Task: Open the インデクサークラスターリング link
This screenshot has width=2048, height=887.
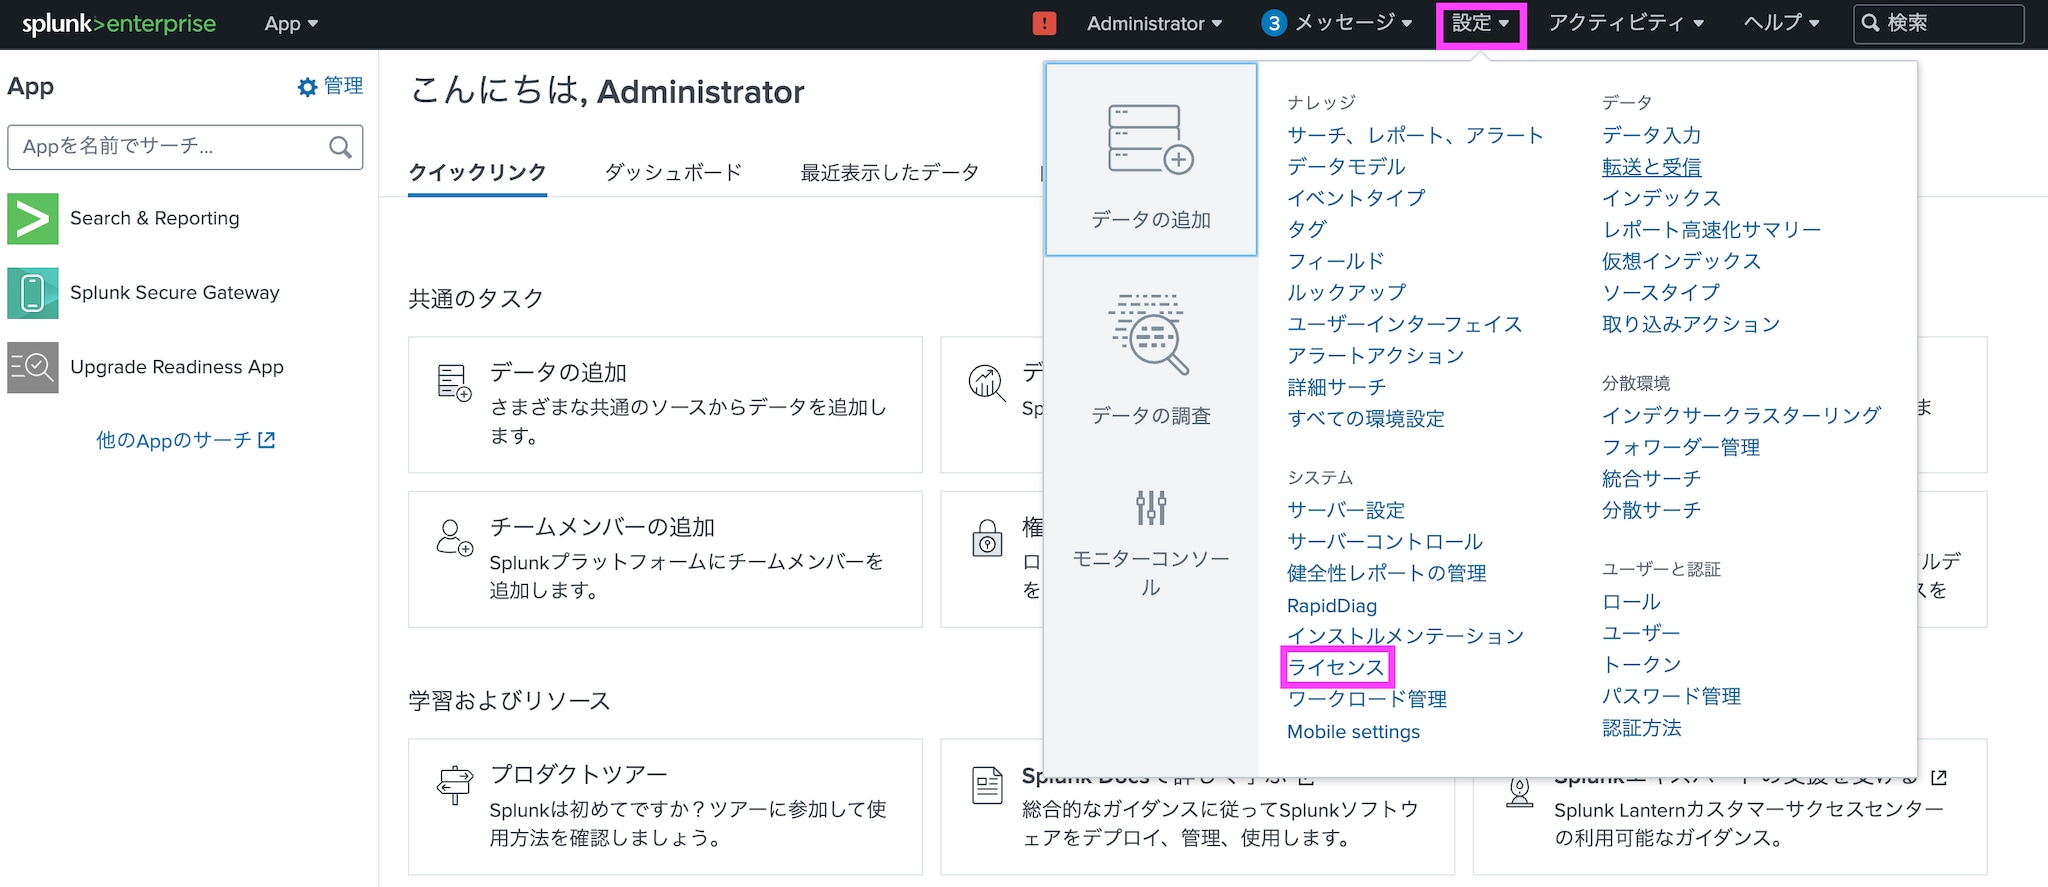Action: pyautogui.click(x=1741, y=415)
